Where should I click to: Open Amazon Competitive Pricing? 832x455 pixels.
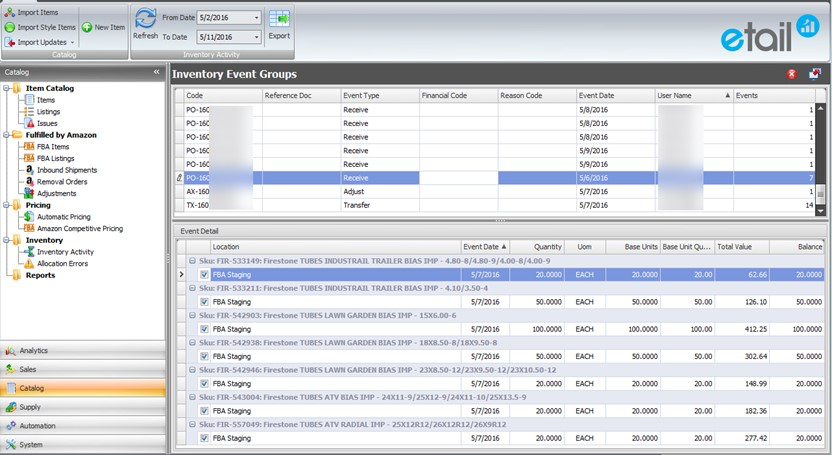coord(80,228)
